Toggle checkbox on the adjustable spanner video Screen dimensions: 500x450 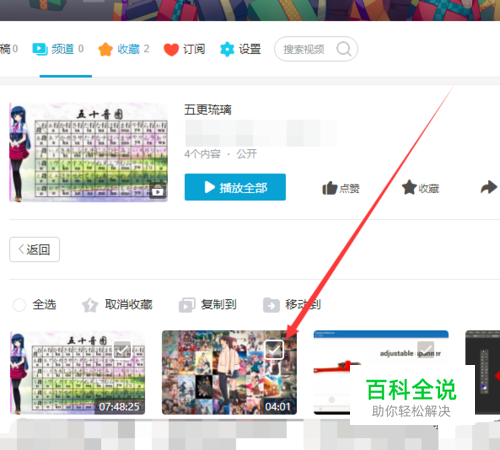point(426,349)
